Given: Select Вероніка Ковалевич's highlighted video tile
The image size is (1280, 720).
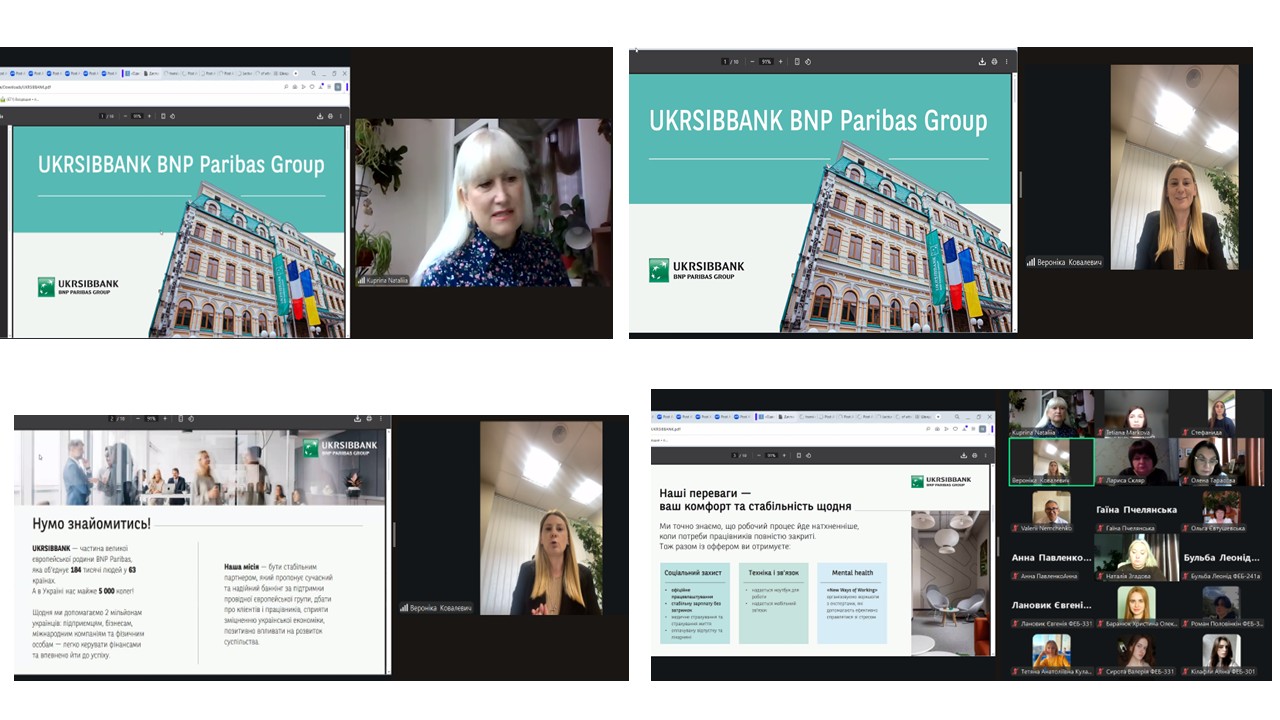Looking at the screenshot, I should [x=1051, y=462].
